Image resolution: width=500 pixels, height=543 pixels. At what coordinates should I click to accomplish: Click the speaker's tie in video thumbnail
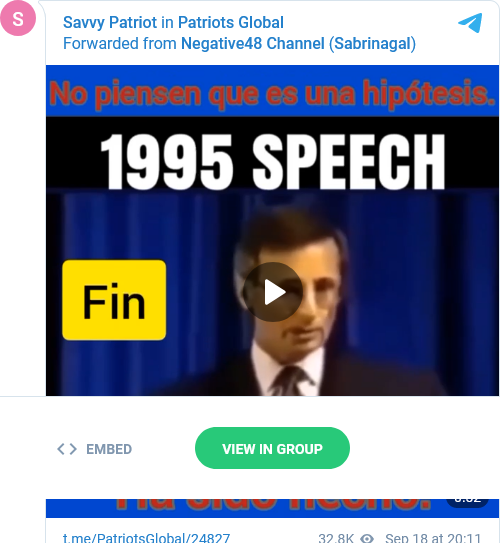click(x=290, y=382)
